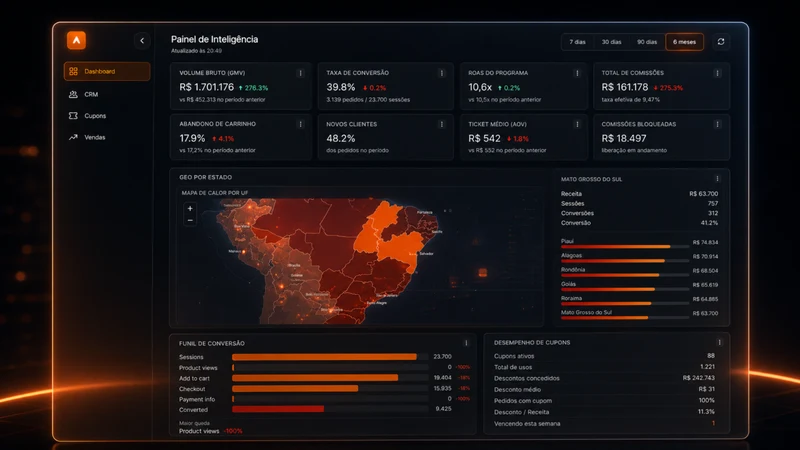
Task: Open the Desempenho de Cupons panel menu
Action: click(719, 342)
